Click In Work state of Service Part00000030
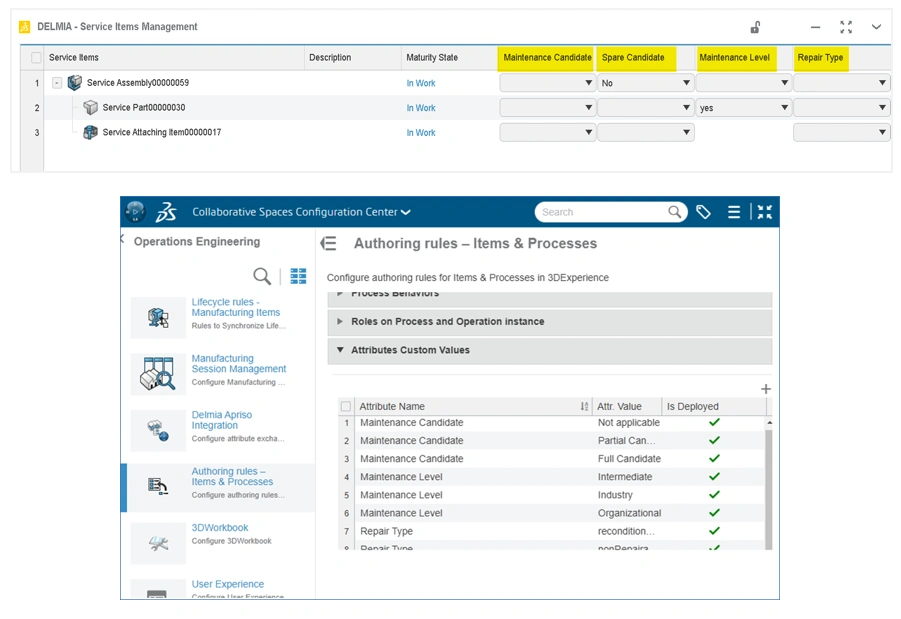Screen dimensions: 901x619 tap(421, 108)
